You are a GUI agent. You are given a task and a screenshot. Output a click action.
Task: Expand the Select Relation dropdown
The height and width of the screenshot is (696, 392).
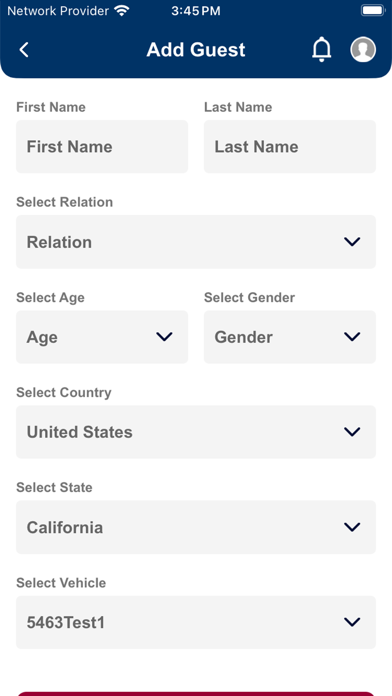(x=196, y=242)
